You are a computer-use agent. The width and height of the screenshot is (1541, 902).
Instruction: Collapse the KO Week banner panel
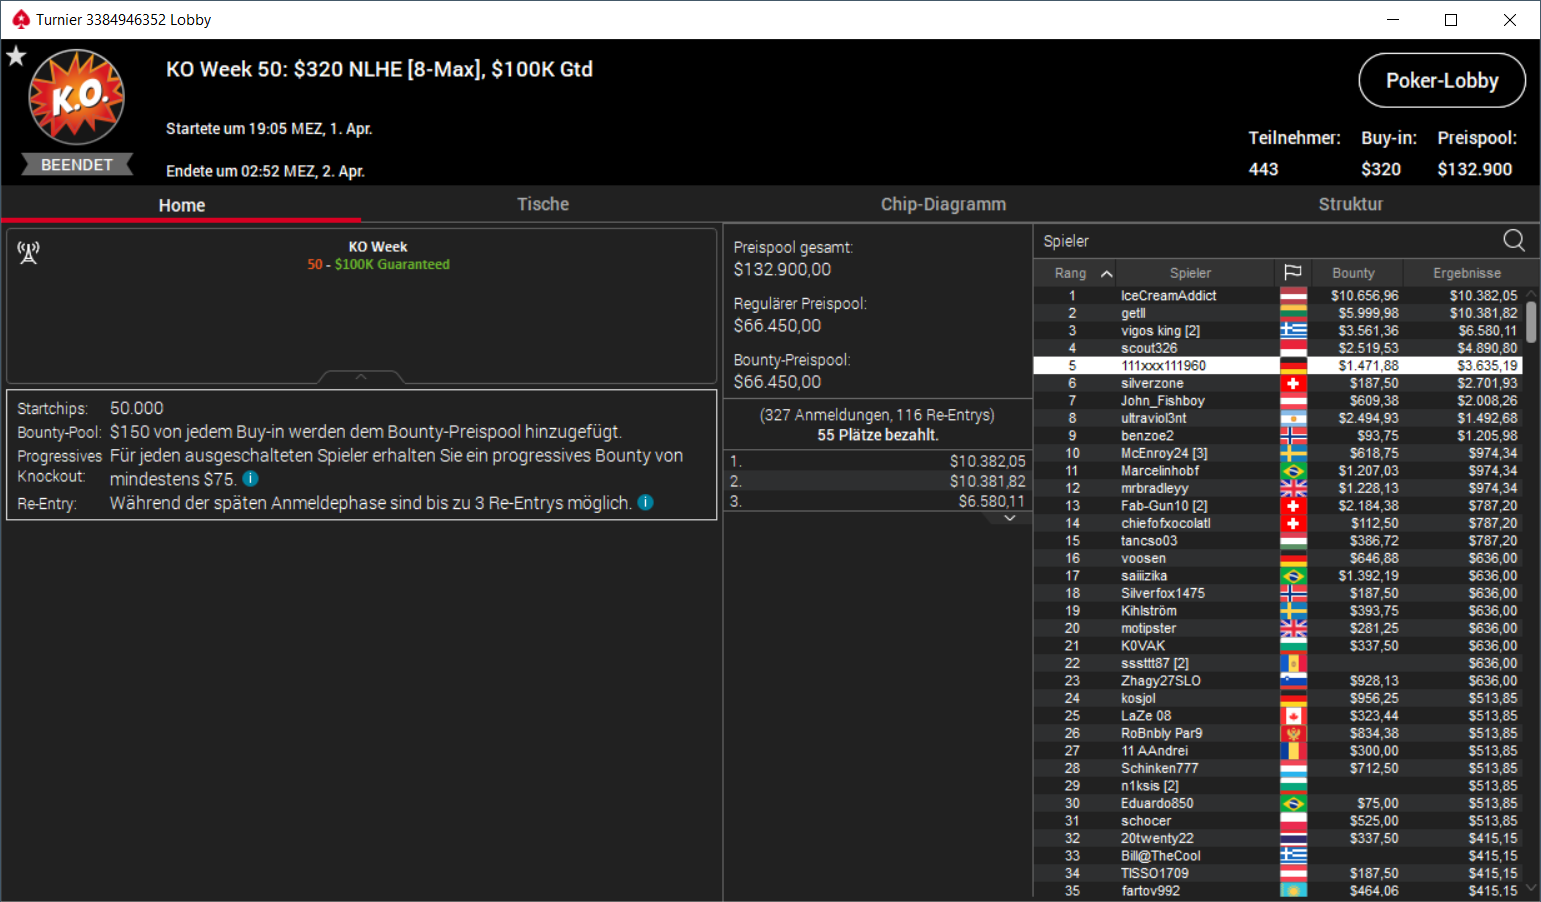coord(361,377)
